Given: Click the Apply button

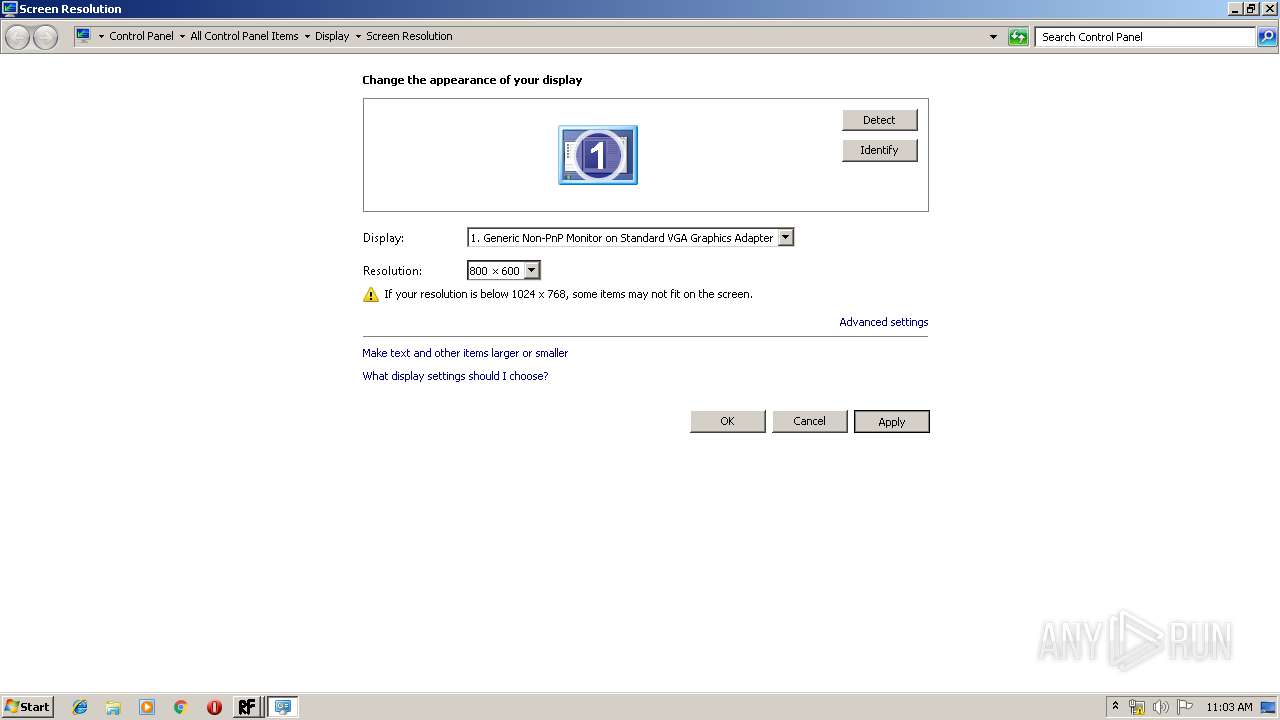Looking at the screenshot, I should pyautogui.click(x=891, y=422).
